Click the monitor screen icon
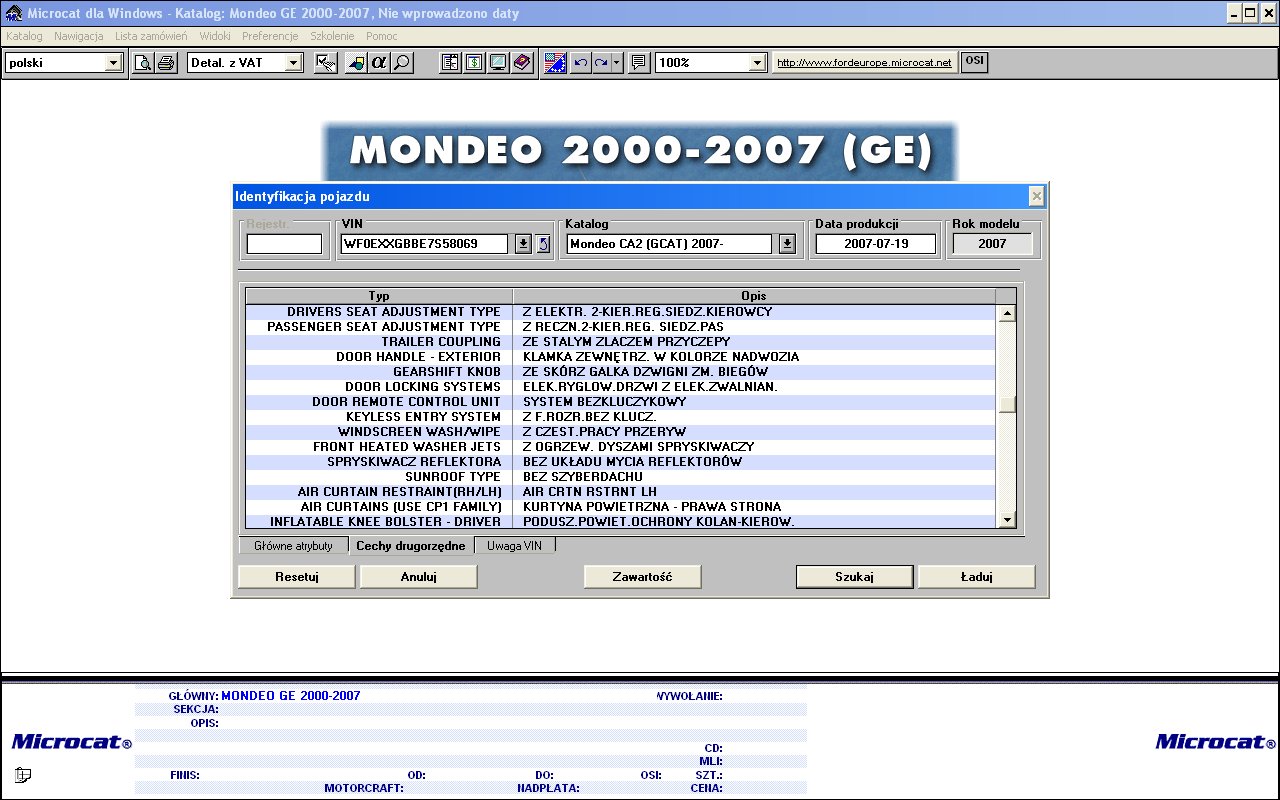The height and width of the screenshot is (800, 1280). (497, 63)
